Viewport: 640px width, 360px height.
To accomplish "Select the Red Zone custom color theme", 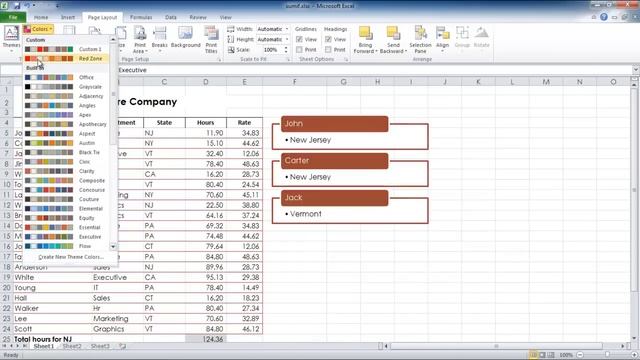I will [67, 59].
